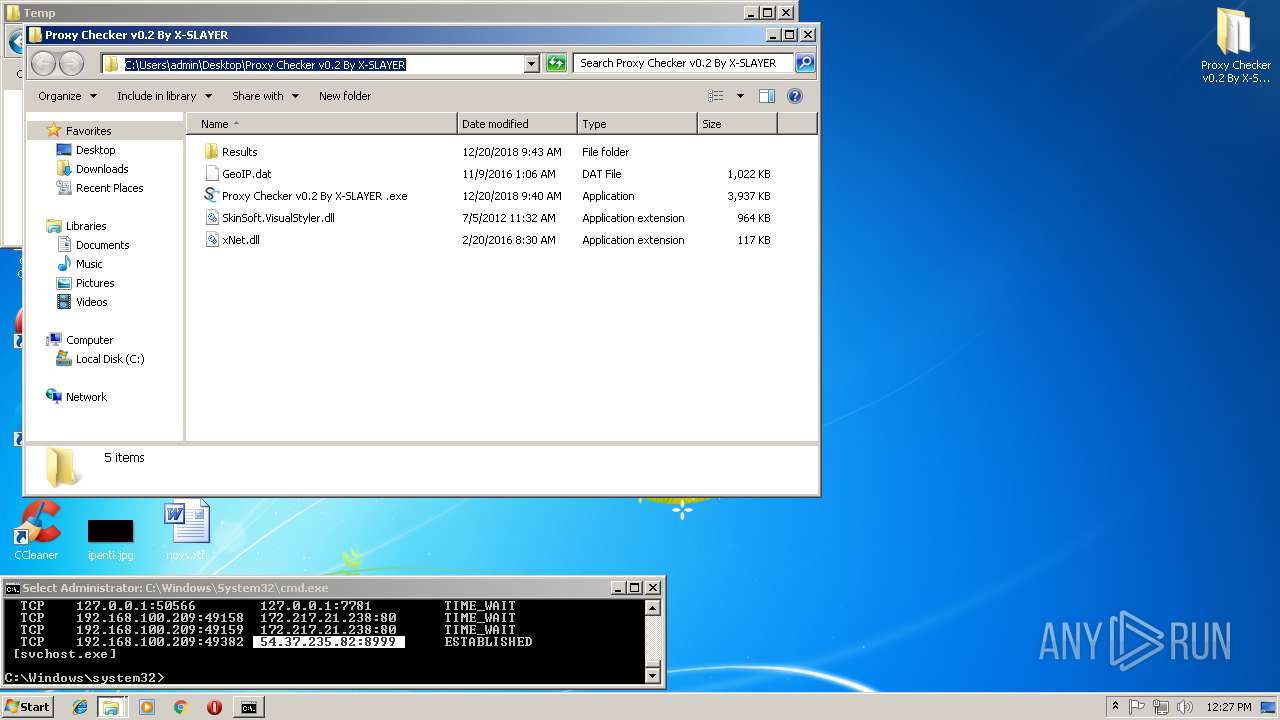This screenshot has height=720, width=1280.
Task: Open the Windows Explorer taskbar button
Action: tap(112, 707)
